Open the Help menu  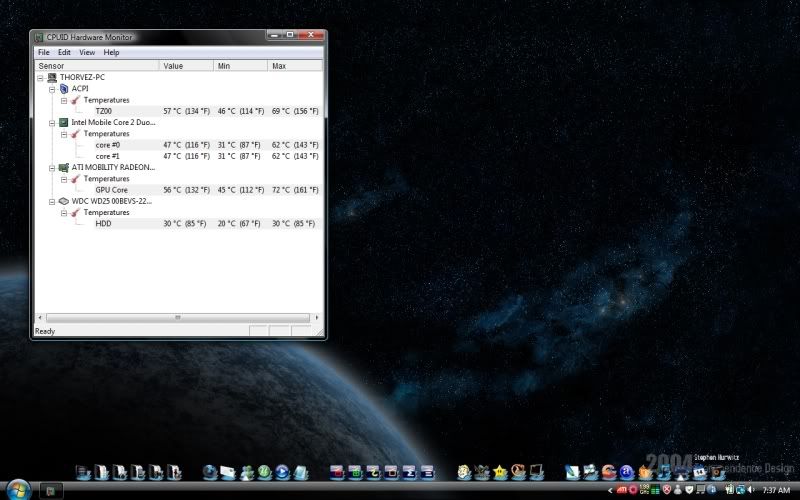[x=111, y=53]
